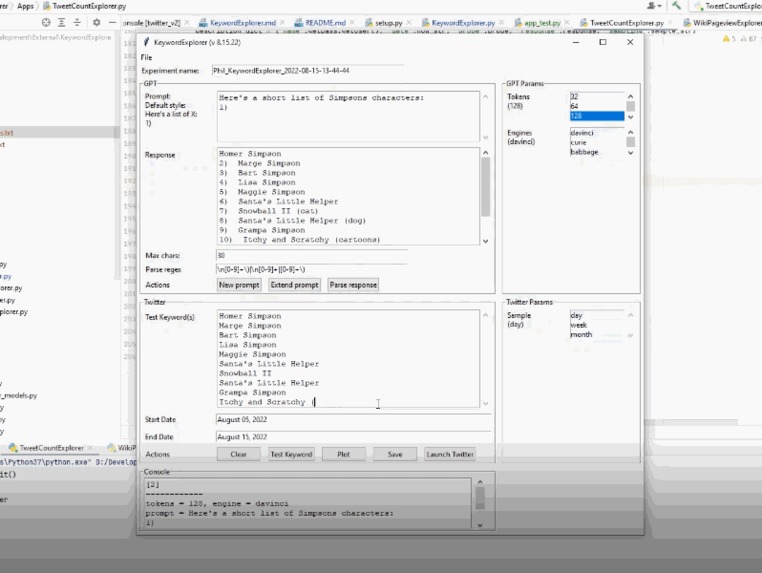Click the Console scrollbar thumb
Image resolution: width=762 pixels, height=573 pixels.
480,498
